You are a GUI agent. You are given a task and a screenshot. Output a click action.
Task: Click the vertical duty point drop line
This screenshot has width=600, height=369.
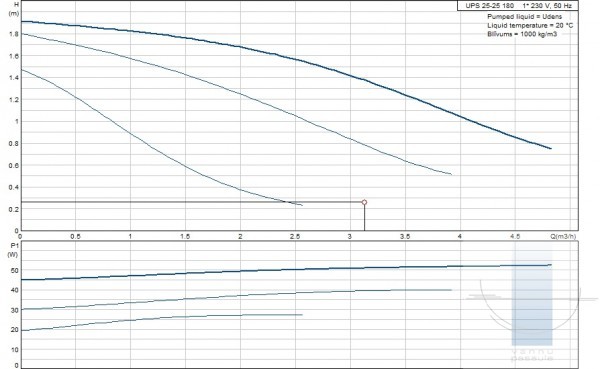[x=364, y=217]
